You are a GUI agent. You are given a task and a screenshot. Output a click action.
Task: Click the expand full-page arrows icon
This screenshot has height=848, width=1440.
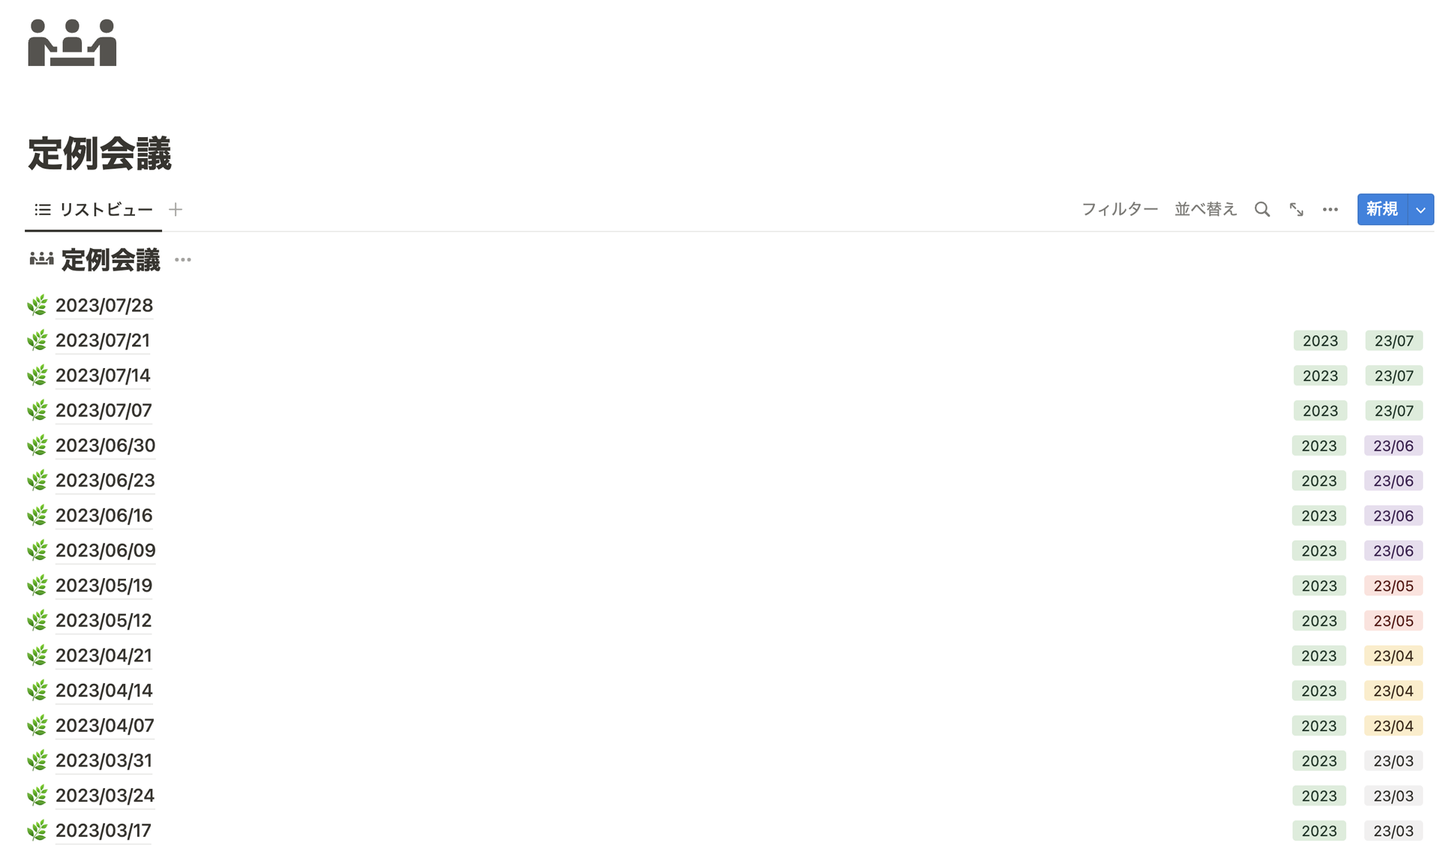pyautogui.click(x=1296, y=209)
